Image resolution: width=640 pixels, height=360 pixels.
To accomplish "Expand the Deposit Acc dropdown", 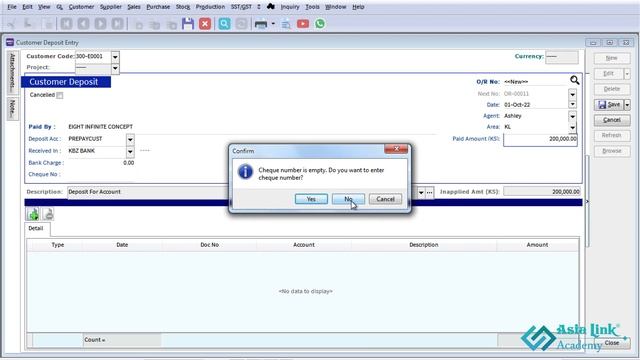I will pyautogui.click(x=130, y=140).
